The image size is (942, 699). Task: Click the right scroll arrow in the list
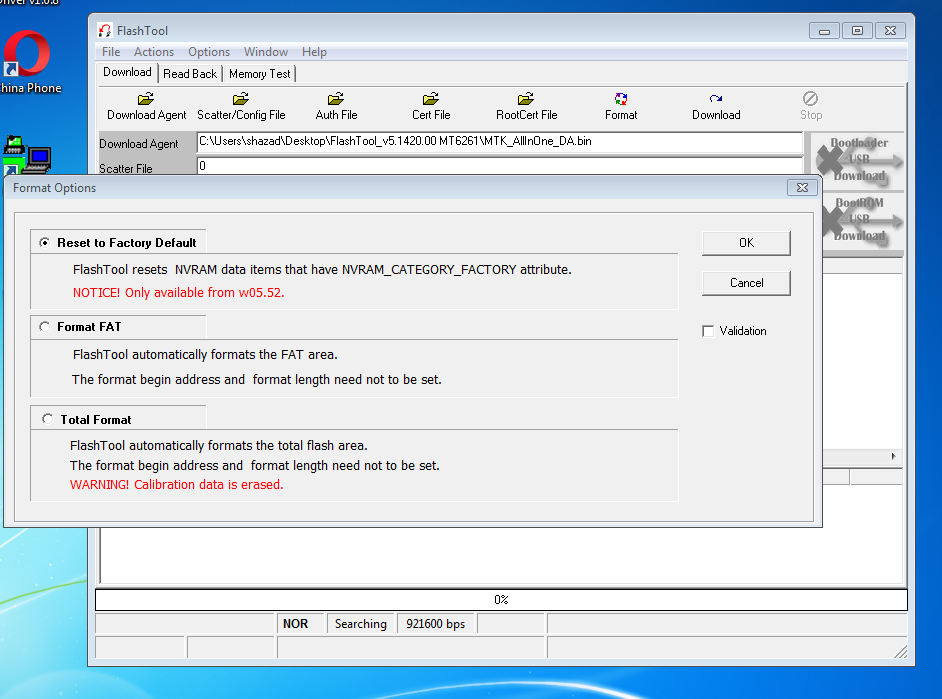[893, 456]
